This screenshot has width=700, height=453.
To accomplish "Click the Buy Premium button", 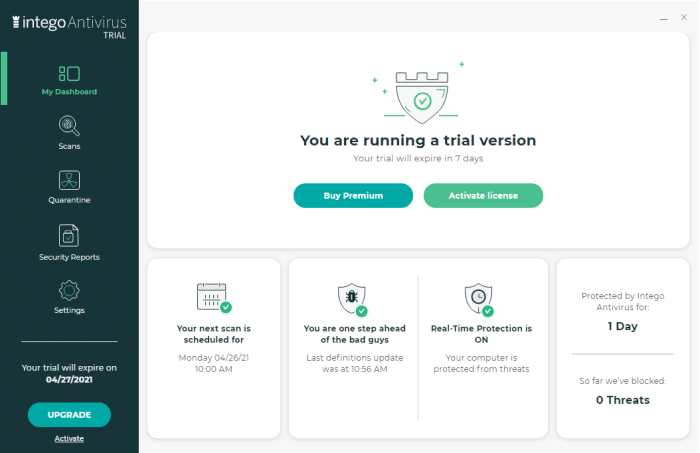I will pos(353,195).
